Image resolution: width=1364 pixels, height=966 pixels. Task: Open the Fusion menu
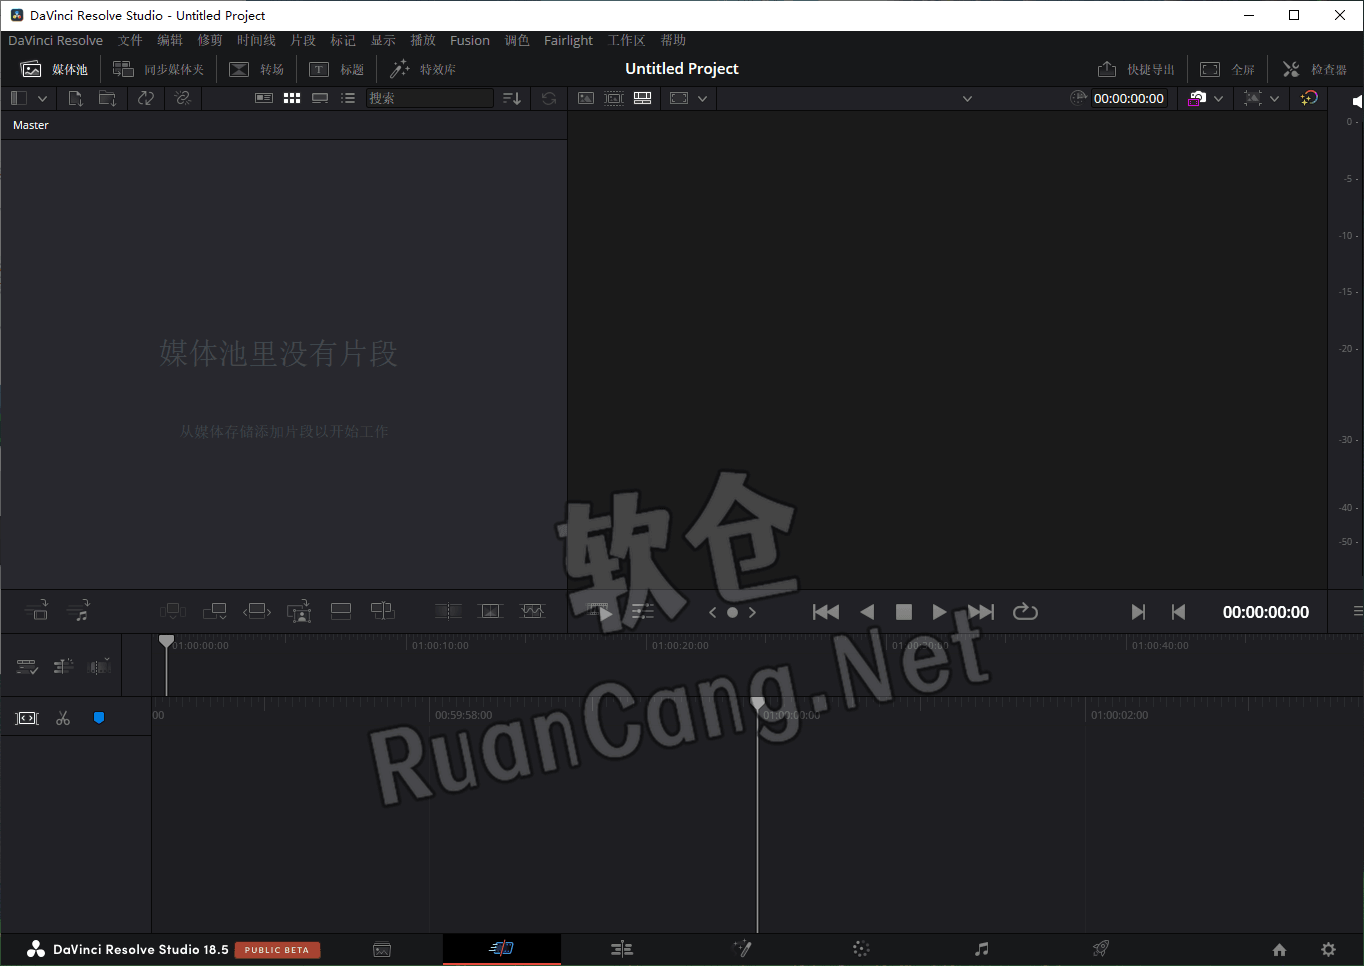pos(470,40)
